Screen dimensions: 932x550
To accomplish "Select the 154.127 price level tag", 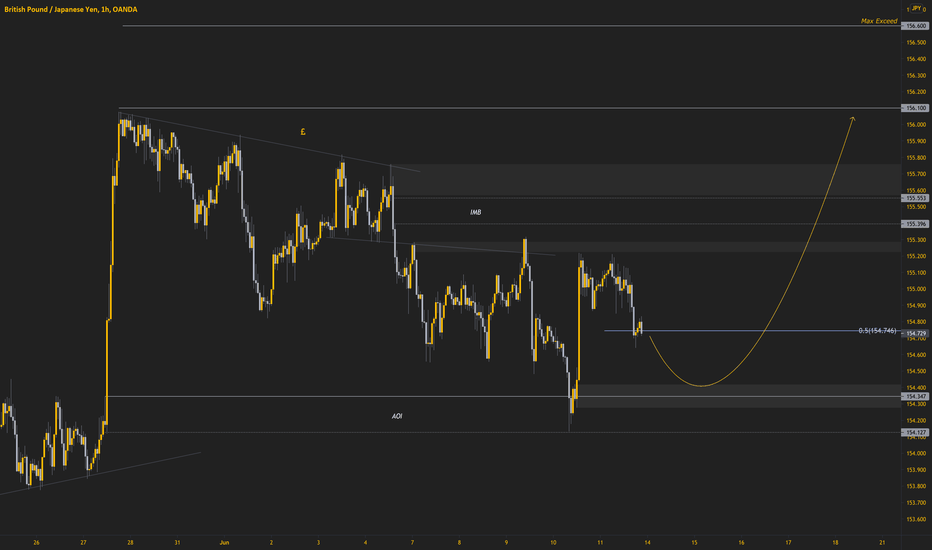I will point(915,432).
